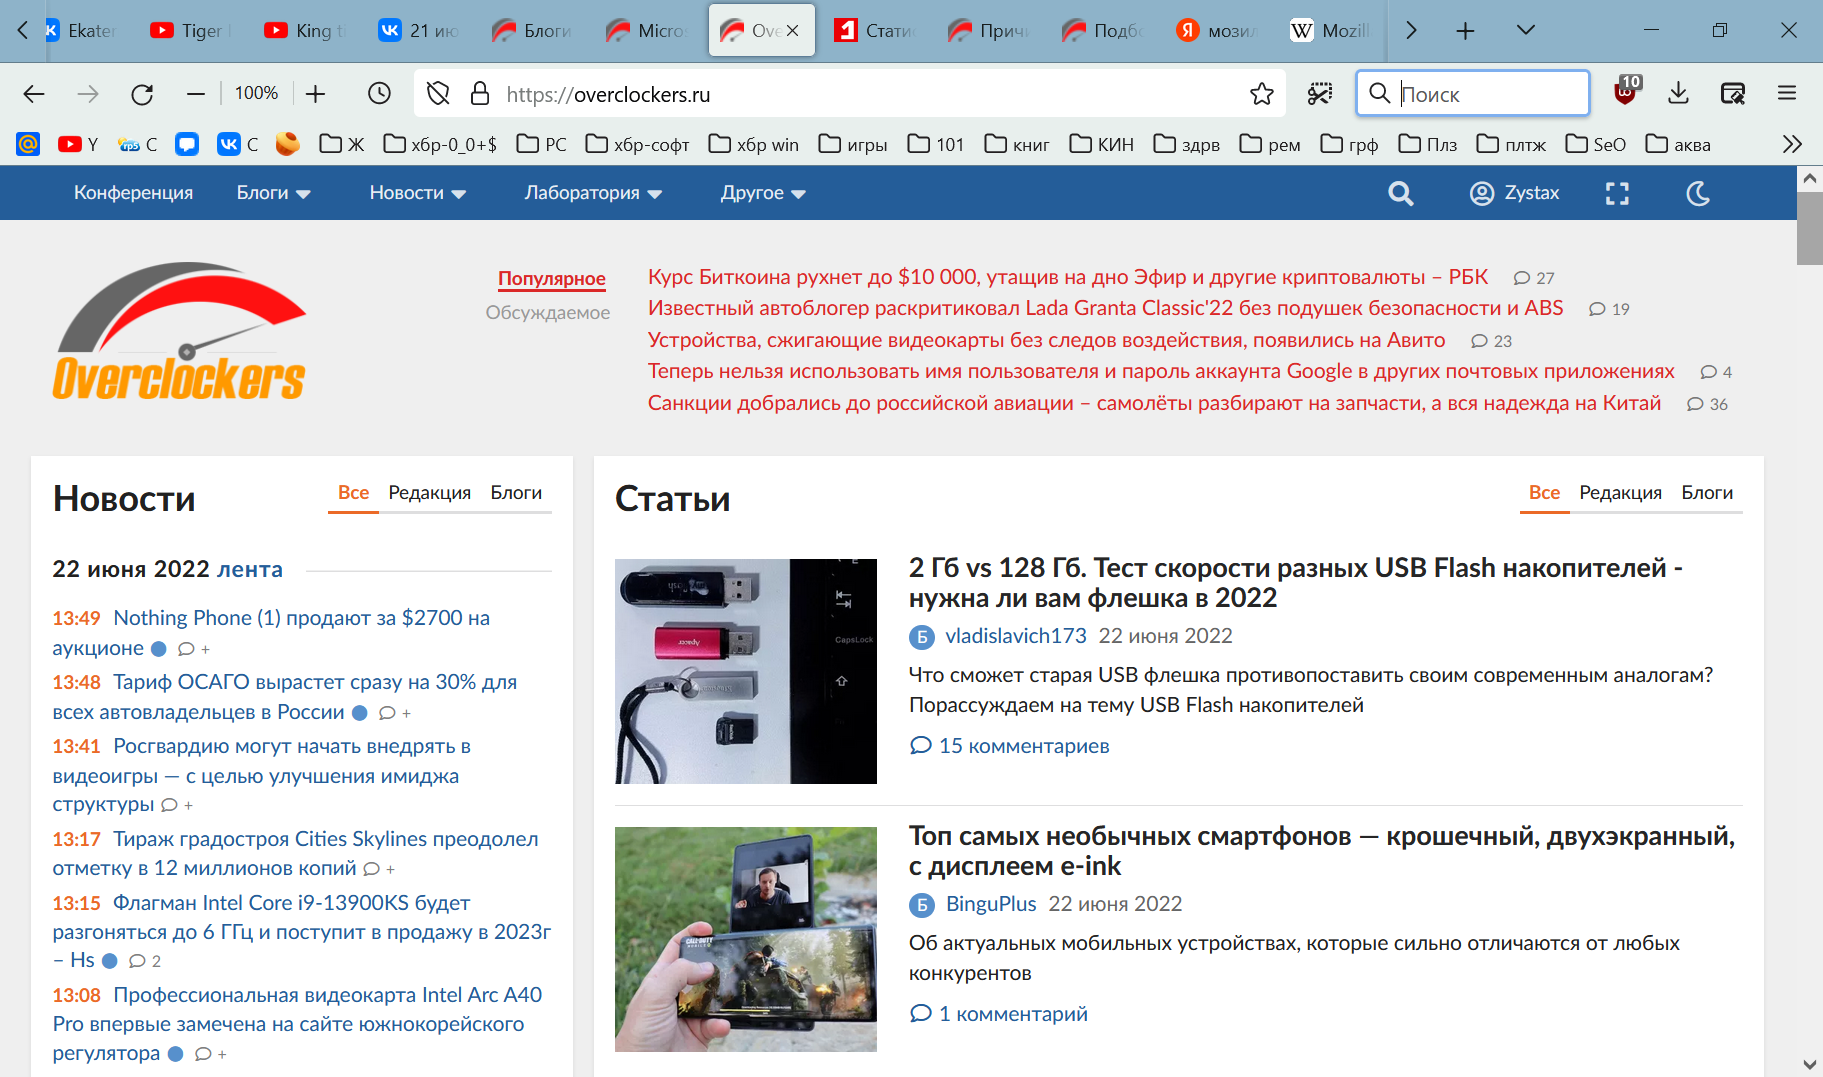Expand the Другое dropdown menu

coord(763,193)
